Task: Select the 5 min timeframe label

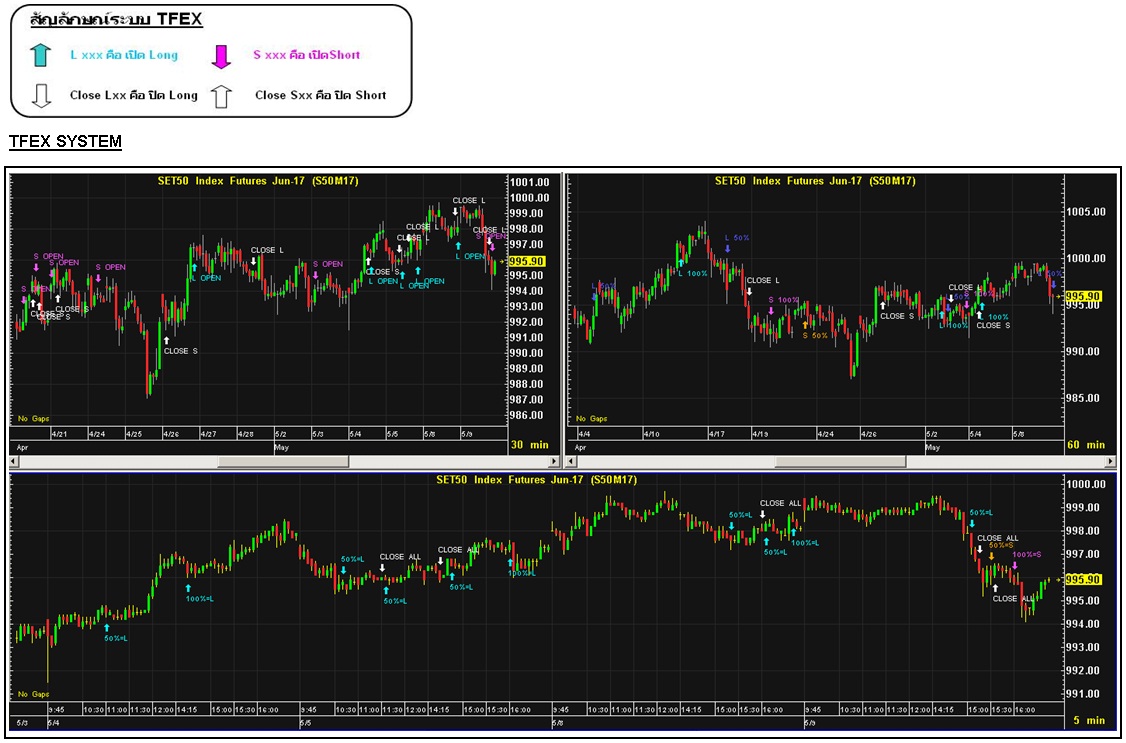Action: pyautogui.click(x=1088, y=720)
